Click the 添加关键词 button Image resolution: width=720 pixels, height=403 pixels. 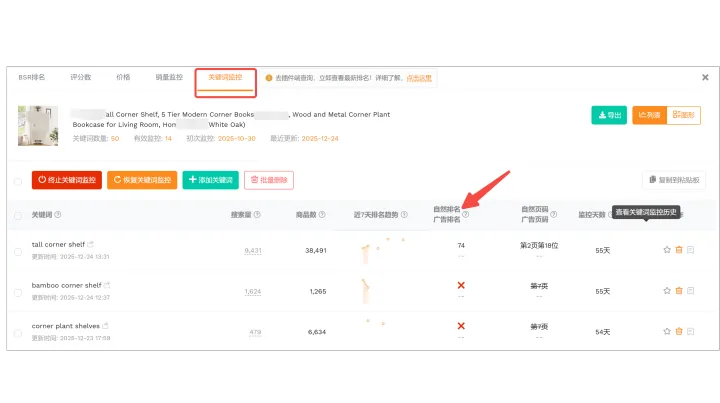210,180
